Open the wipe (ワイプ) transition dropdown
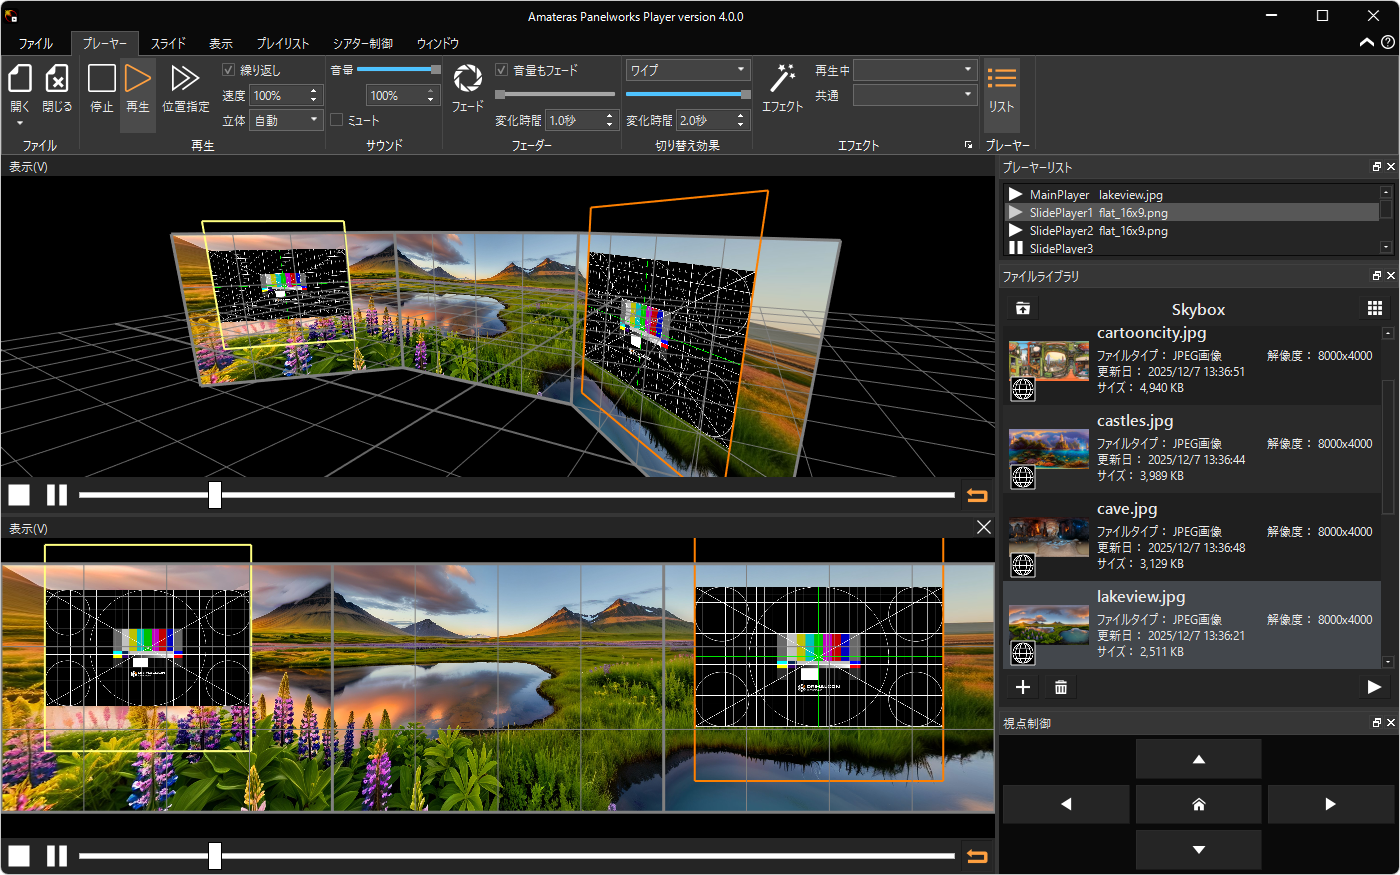The width and height of the screenshot is (1400, 875). coord(688,70)
